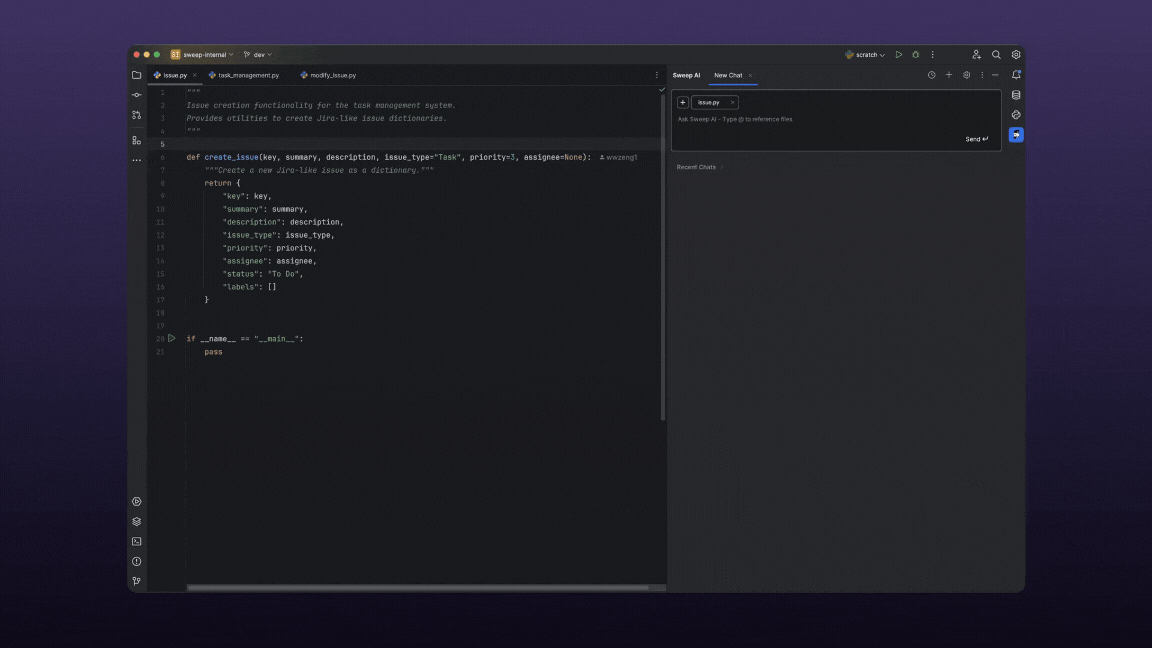Click the "labels": [] line

(x=250, y=287)
